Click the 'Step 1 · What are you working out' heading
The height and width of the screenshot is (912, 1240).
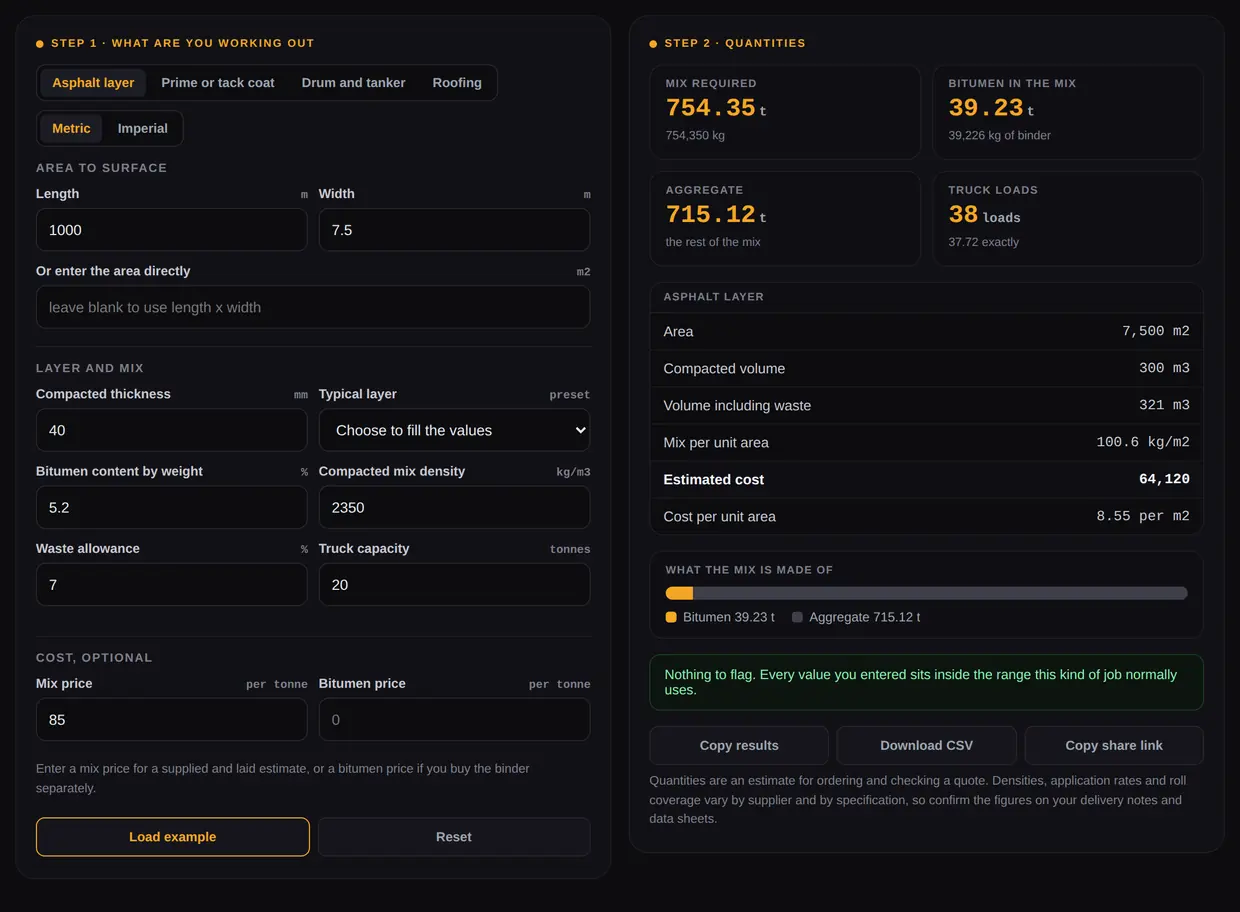pyautogui.click(x=183, y=43)
